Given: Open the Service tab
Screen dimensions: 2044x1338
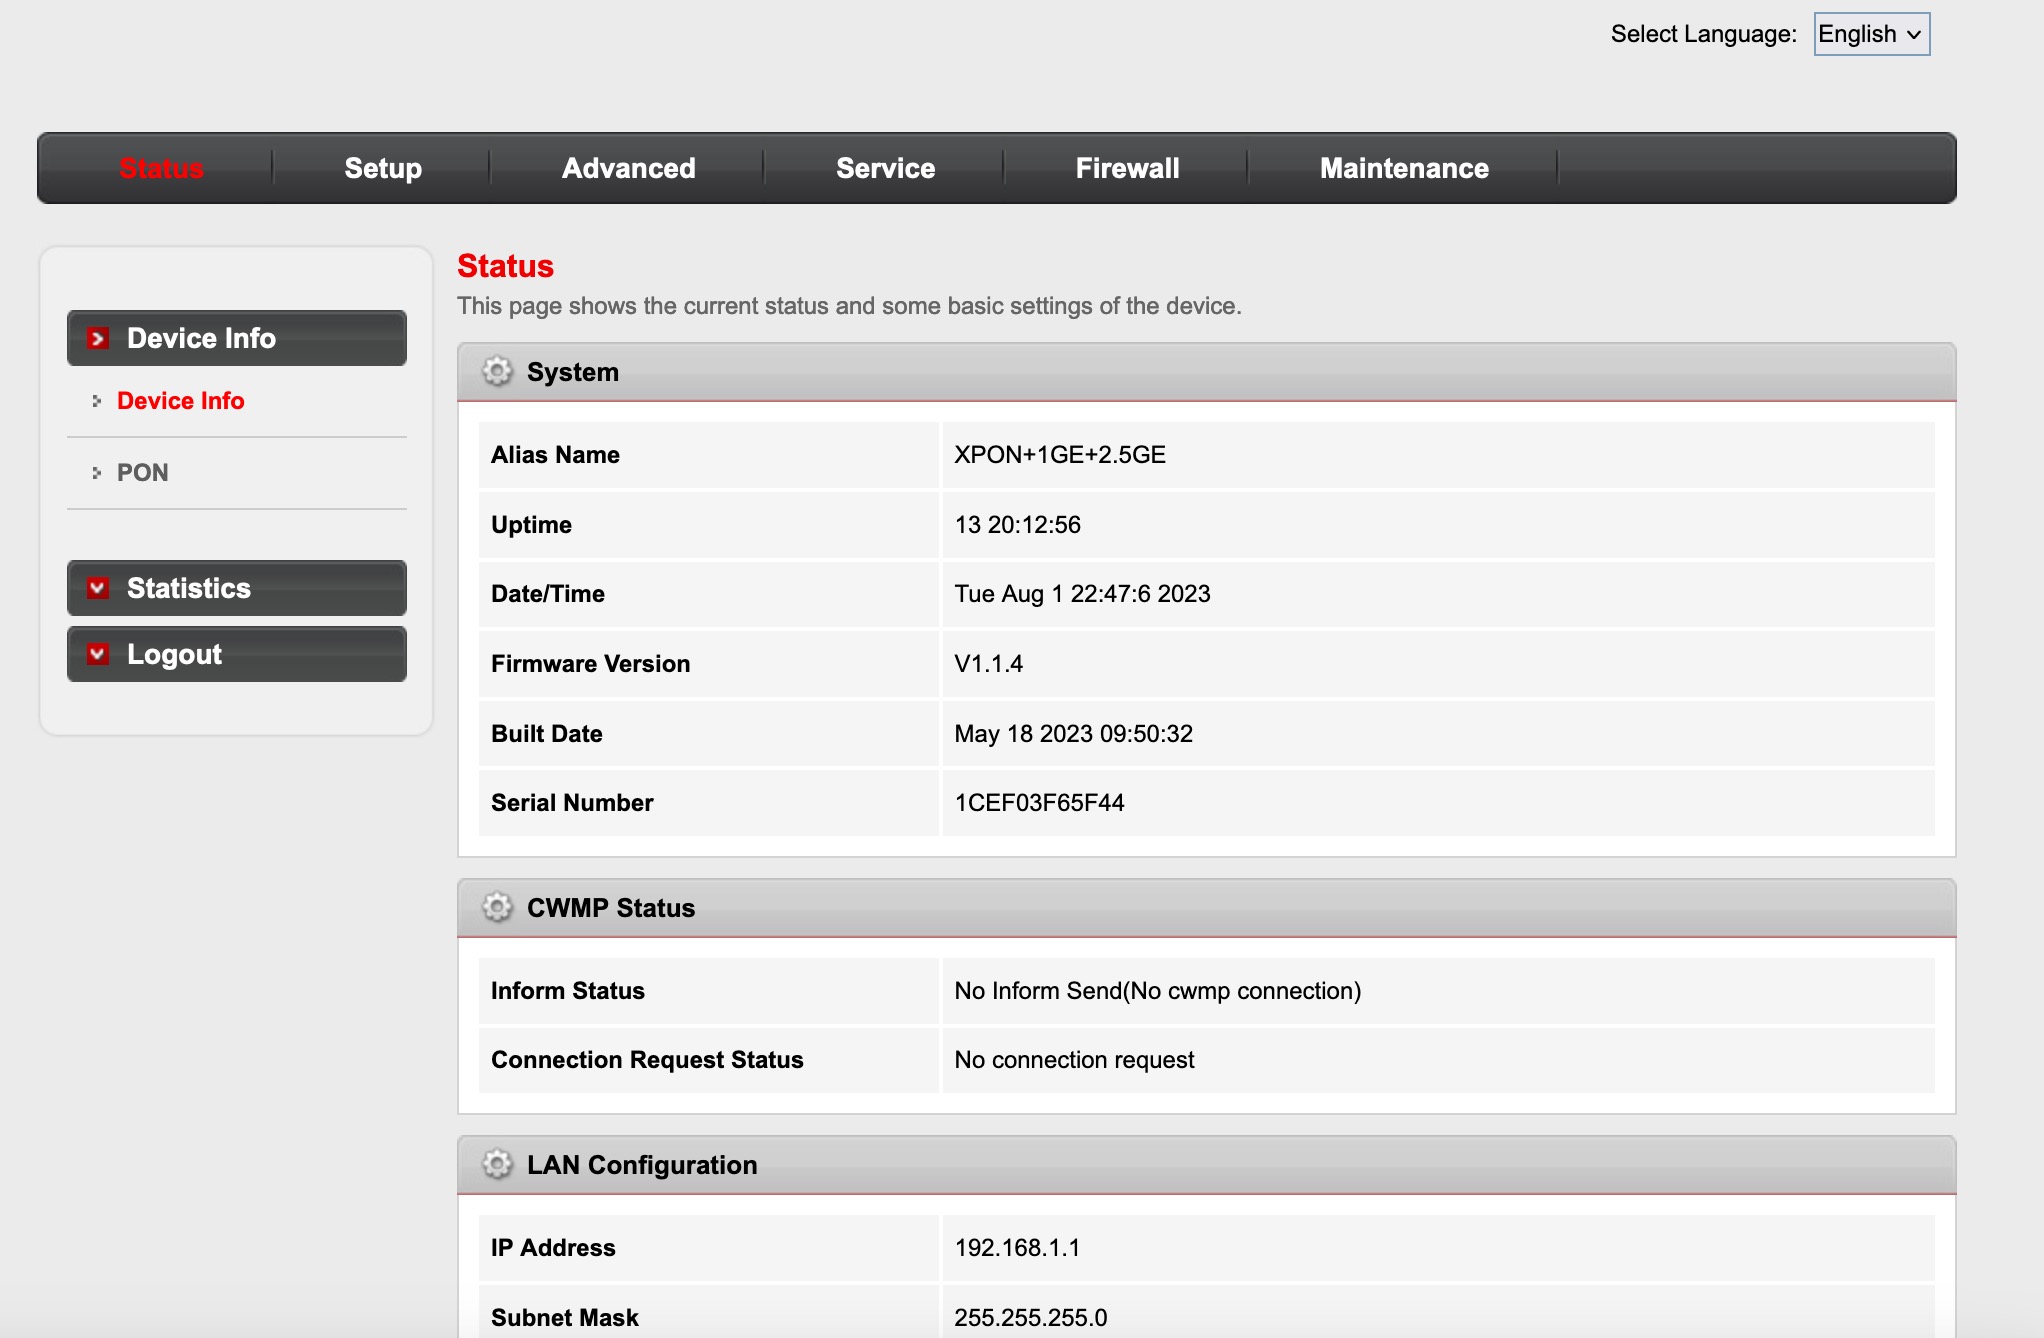Looking at the screenshot, I should [x=885, y=168].
